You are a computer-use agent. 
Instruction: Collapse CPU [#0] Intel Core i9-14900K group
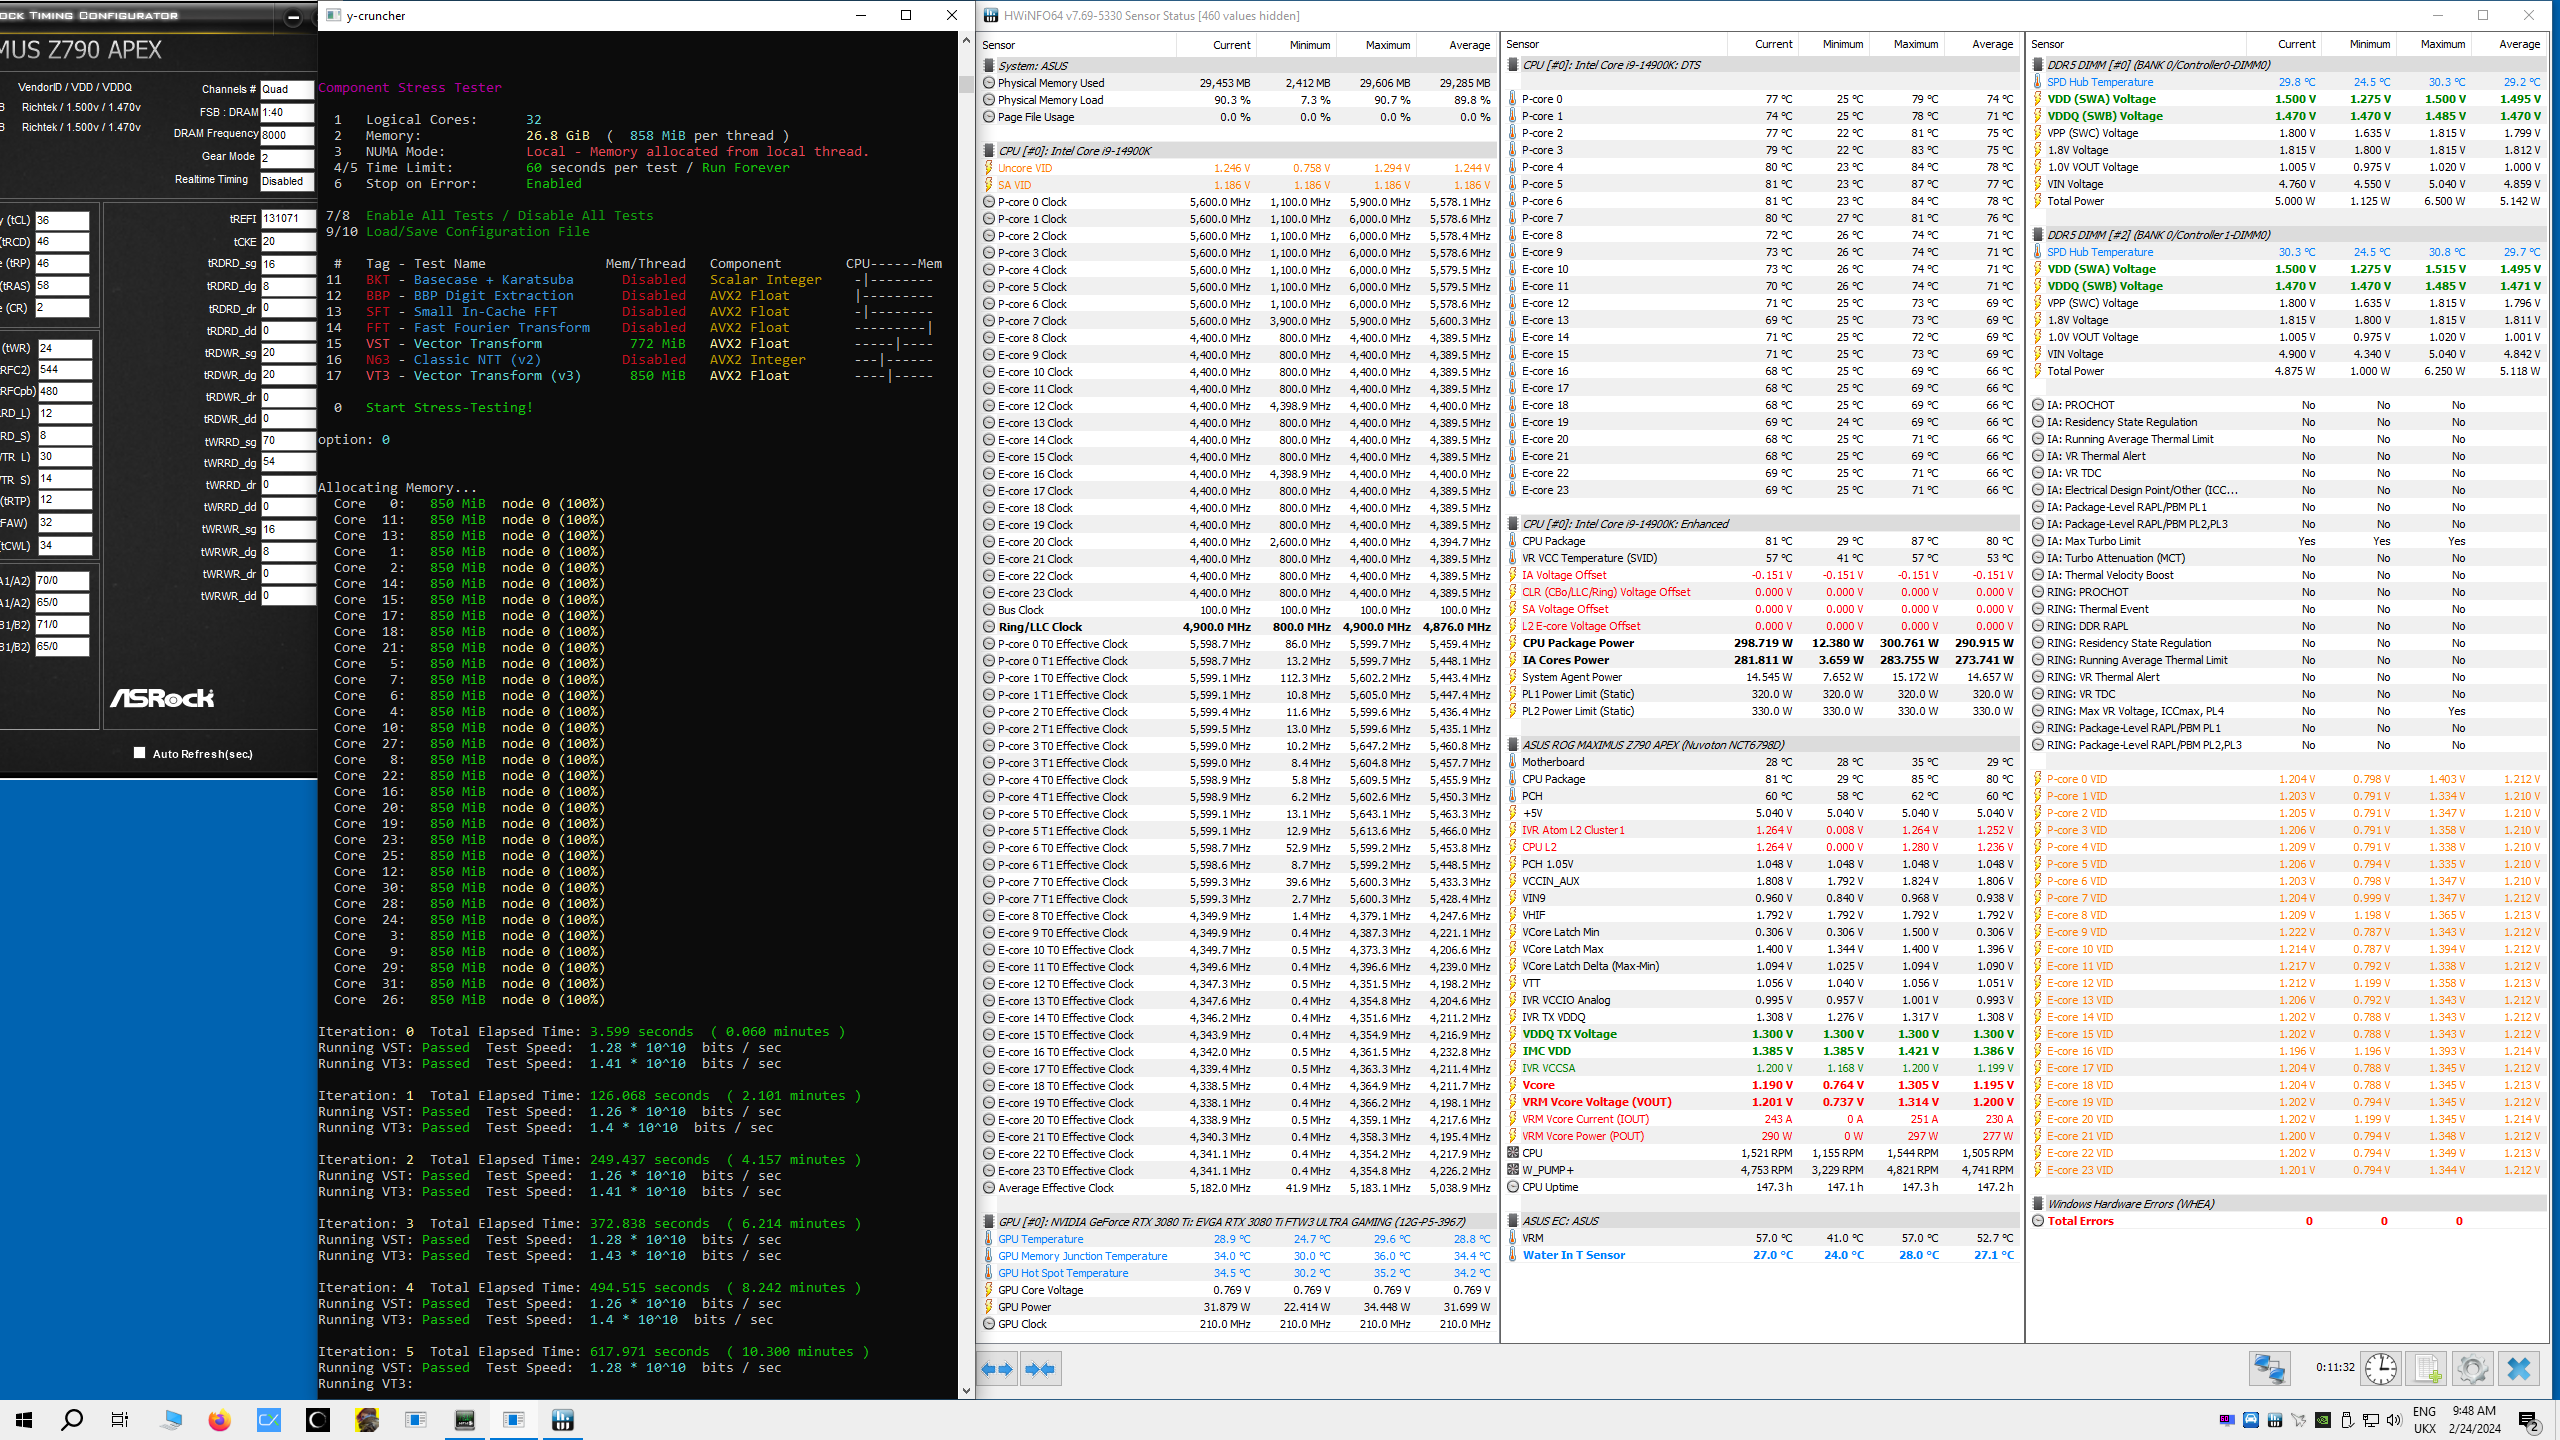(x=989, y=151)
